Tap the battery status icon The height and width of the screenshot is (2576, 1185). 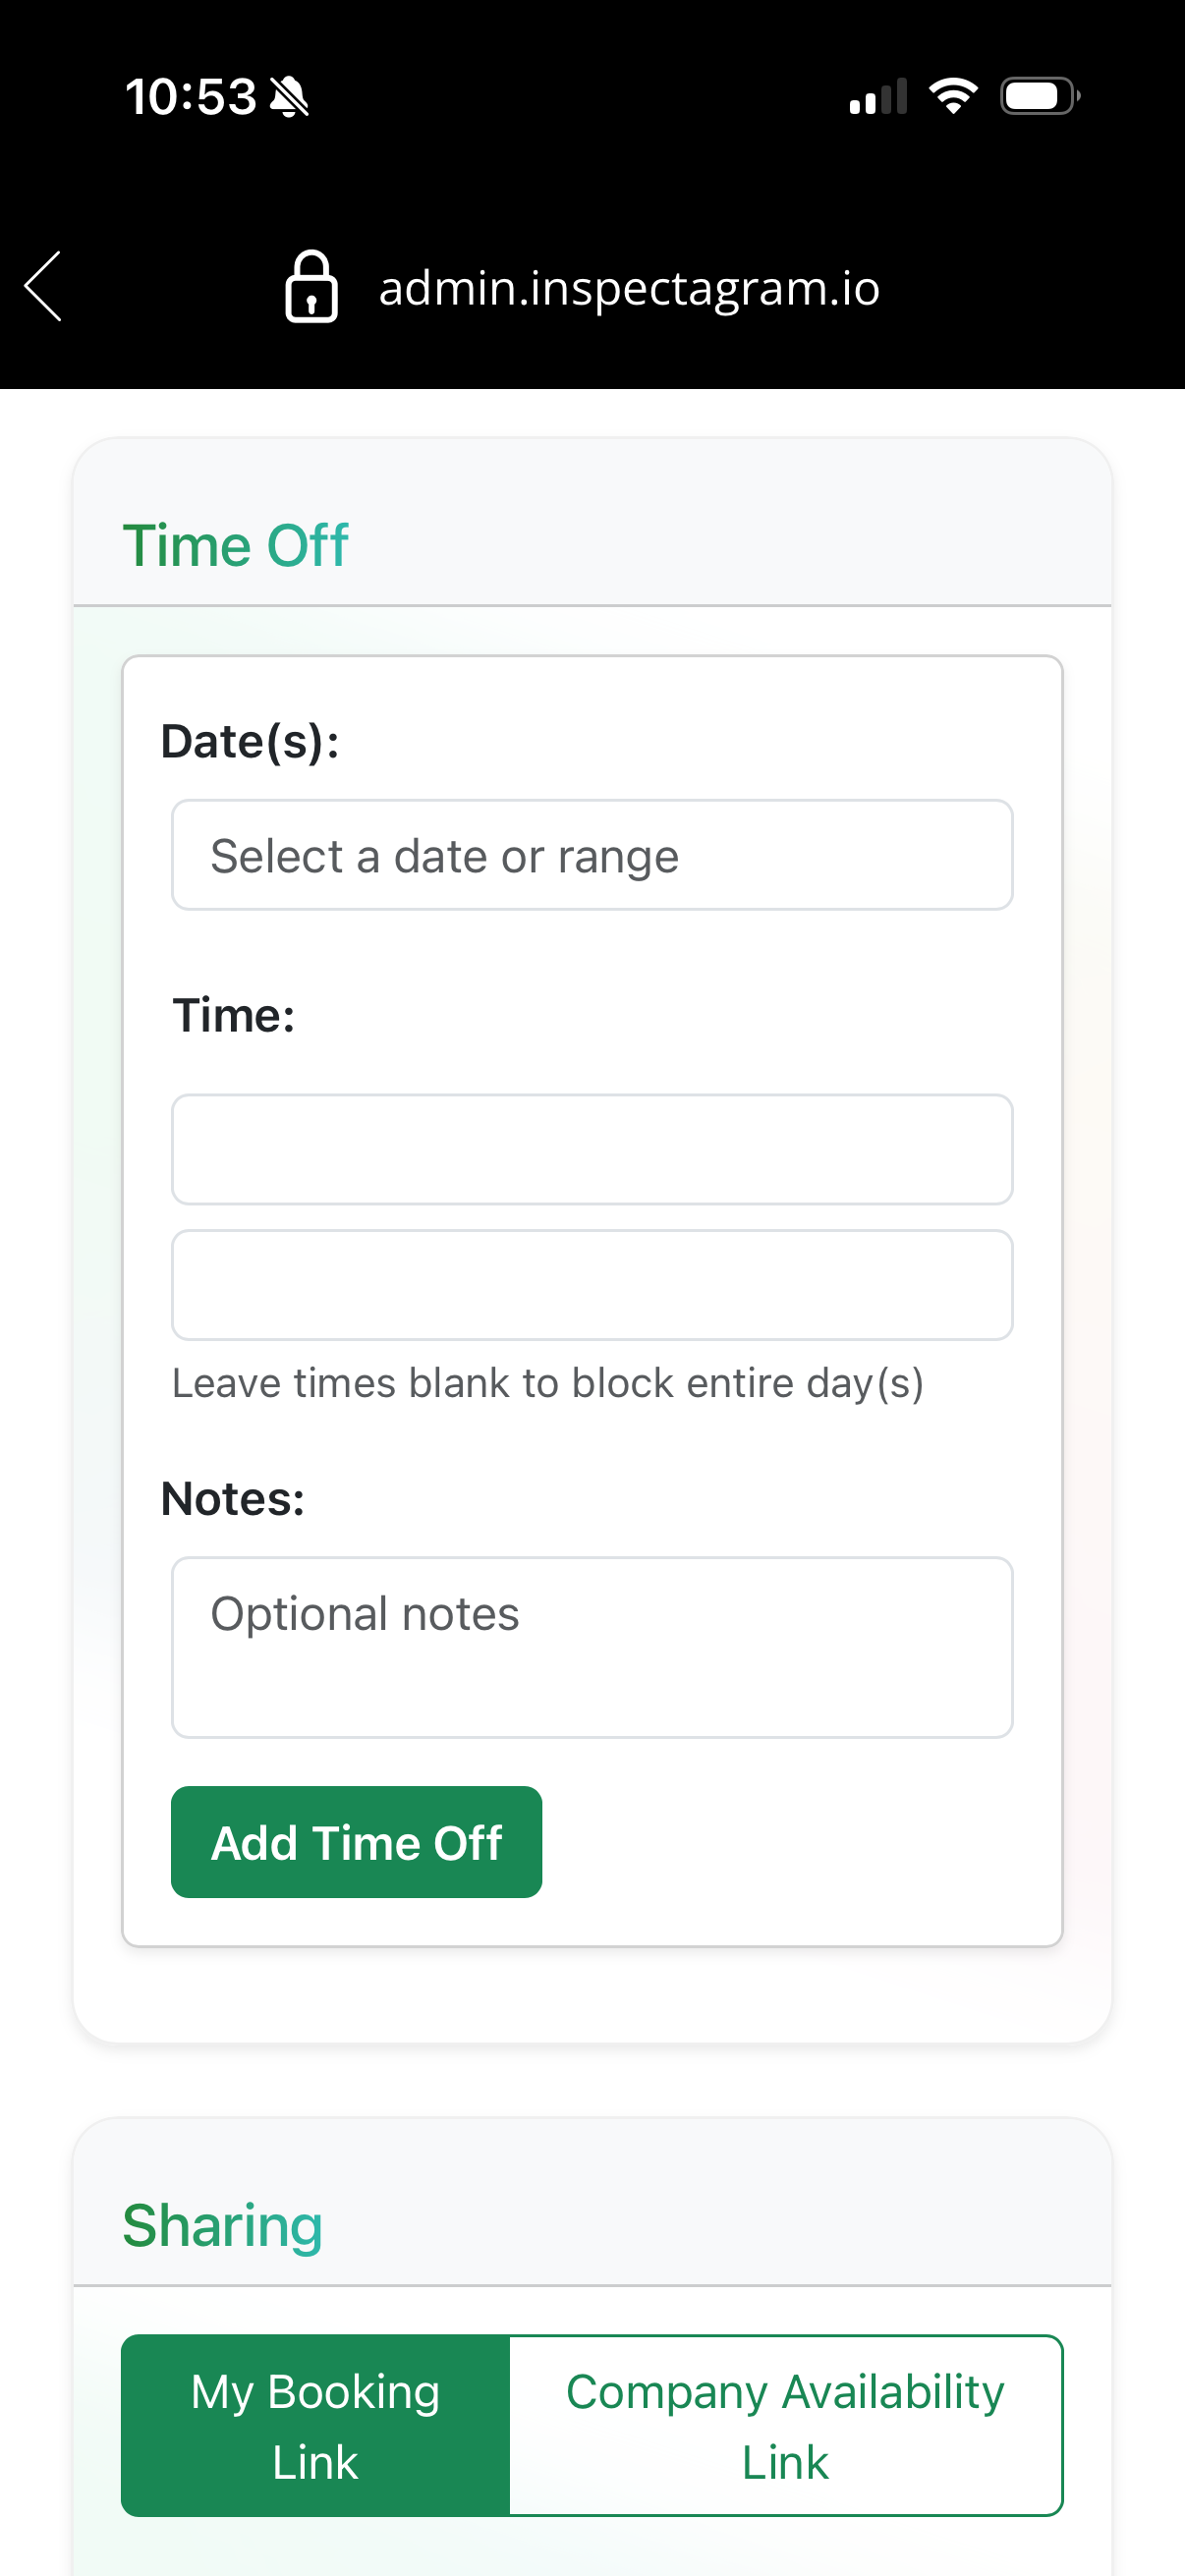click(1040, 96)
